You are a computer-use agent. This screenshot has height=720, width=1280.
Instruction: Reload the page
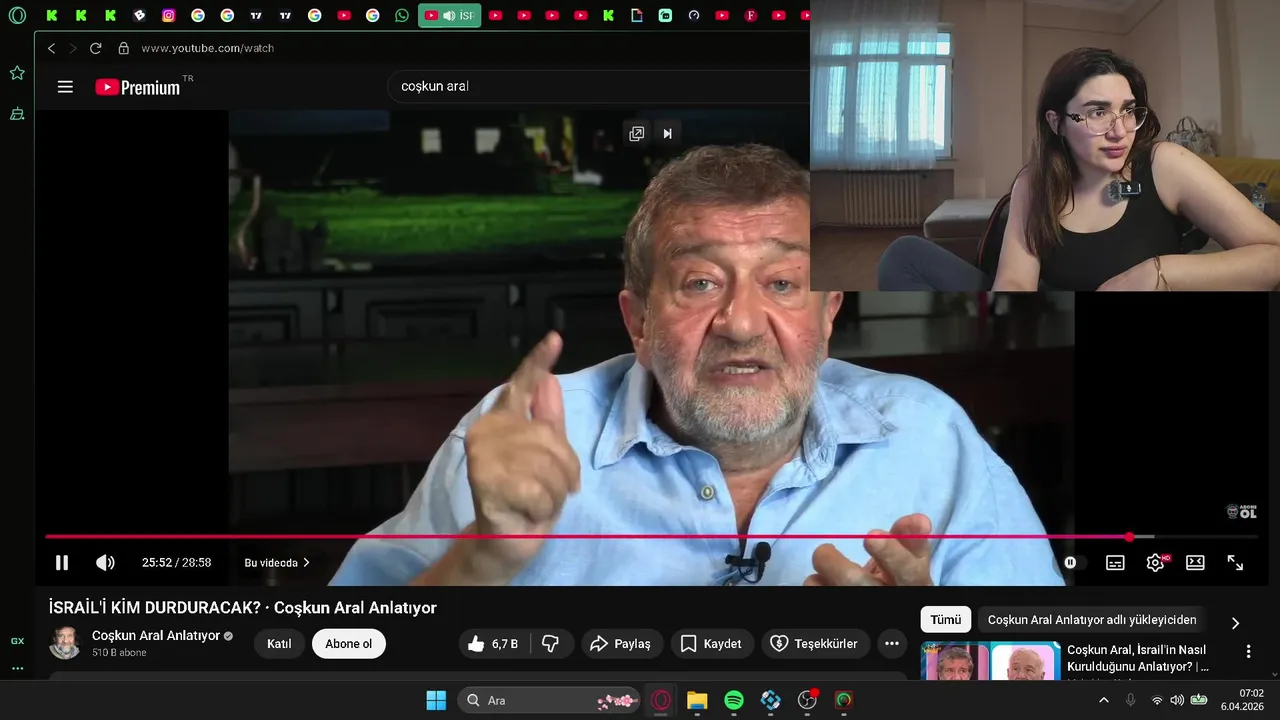[95, 48]
